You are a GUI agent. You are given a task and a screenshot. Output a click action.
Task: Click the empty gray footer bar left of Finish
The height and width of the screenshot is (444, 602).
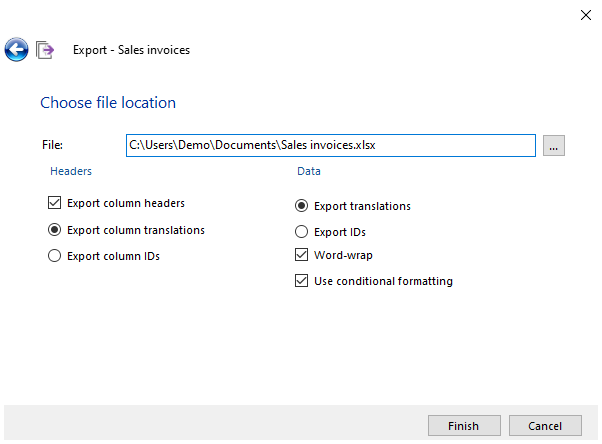[210, 425]
